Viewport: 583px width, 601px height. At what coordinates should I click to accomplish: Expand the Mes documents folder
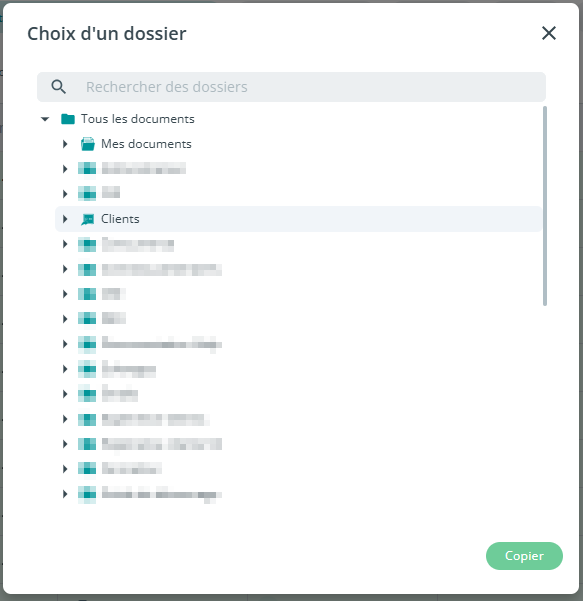click(65, 144)
